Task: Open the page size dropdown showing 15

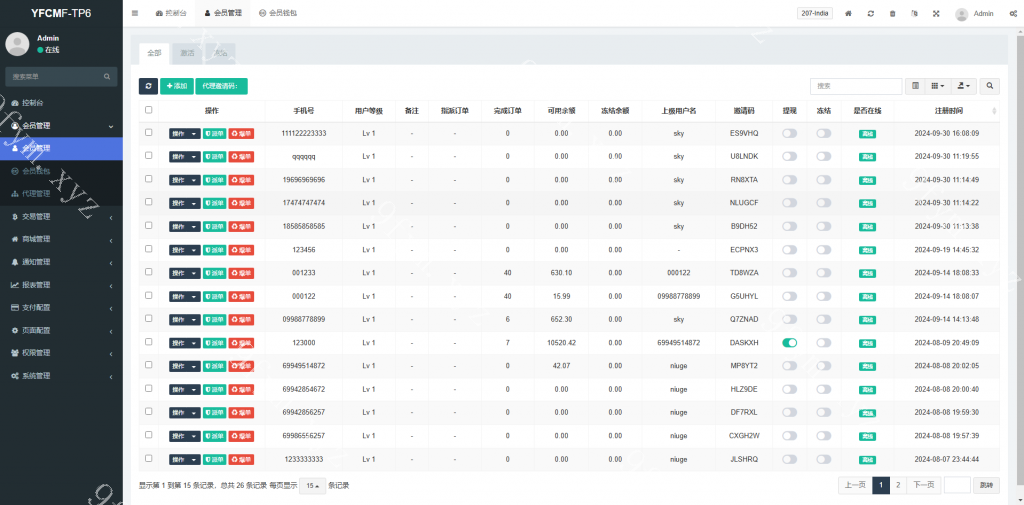Action: pyautogui.click(x=313, y=485)
